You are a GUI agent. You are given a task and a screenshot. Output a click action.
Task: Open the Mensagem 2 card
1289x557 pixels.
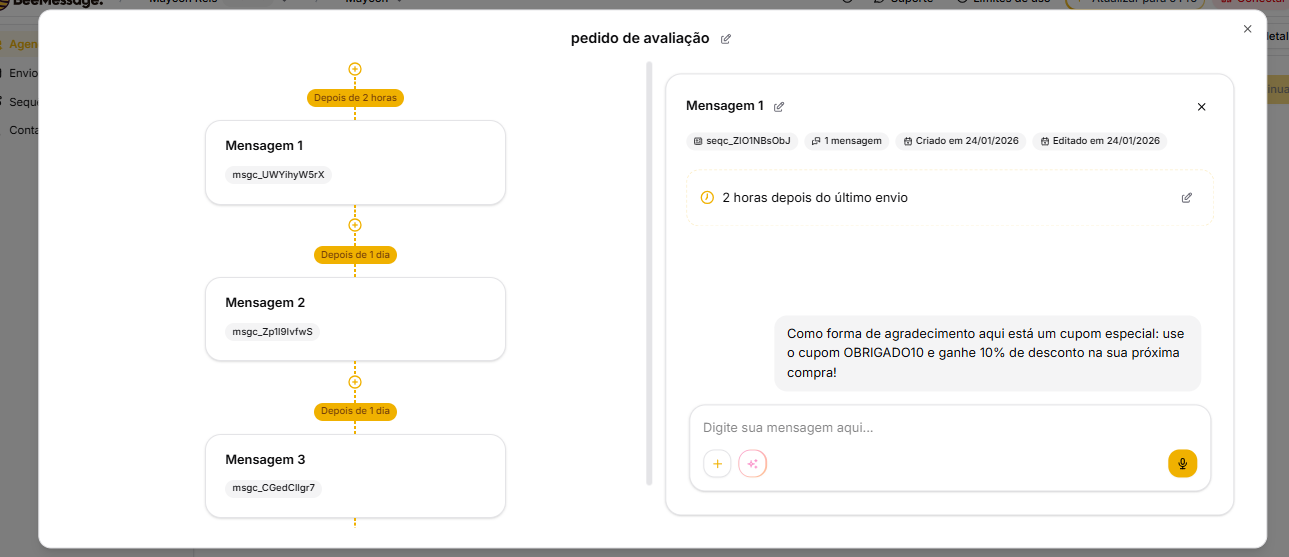(355, 318)
